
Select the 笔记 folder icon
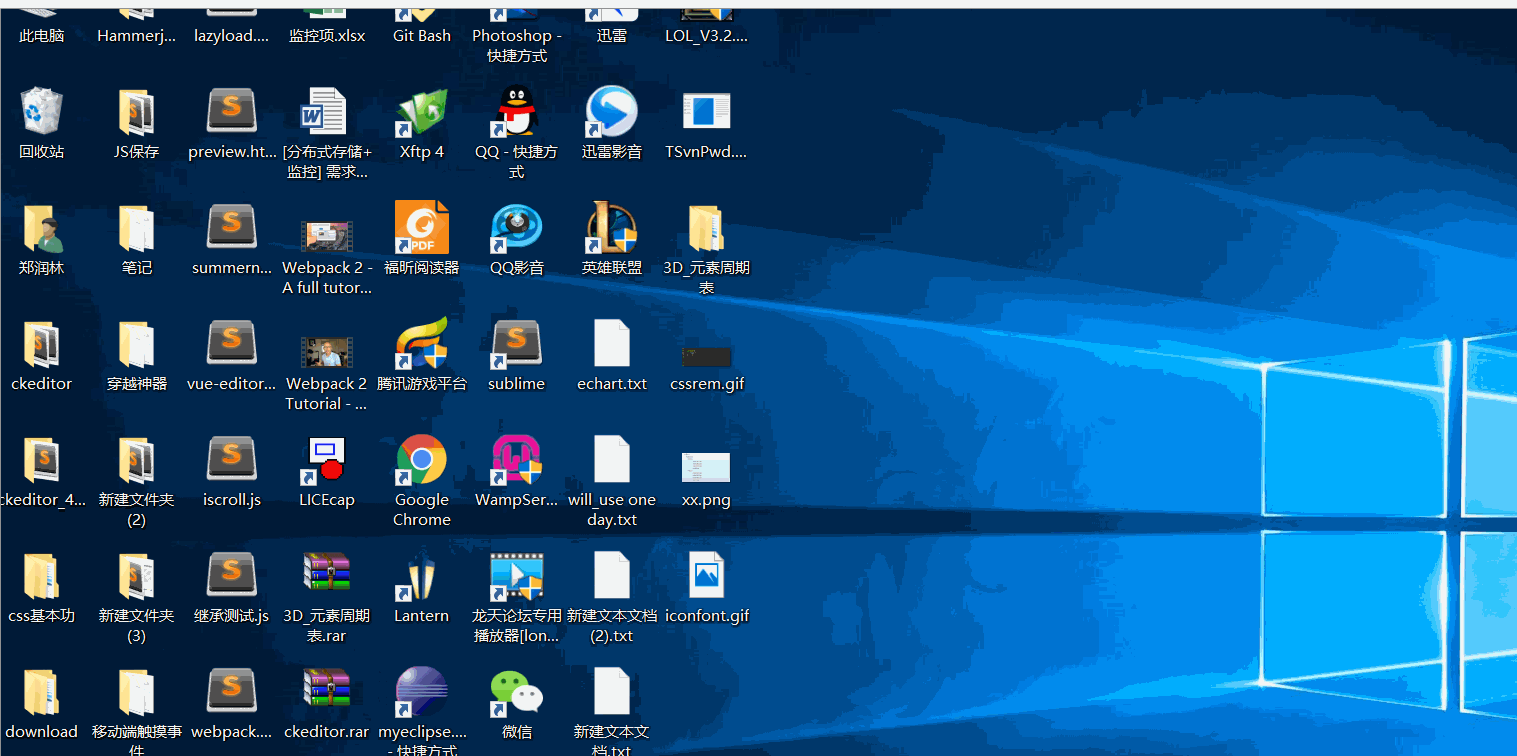click(x=136, y=228)
